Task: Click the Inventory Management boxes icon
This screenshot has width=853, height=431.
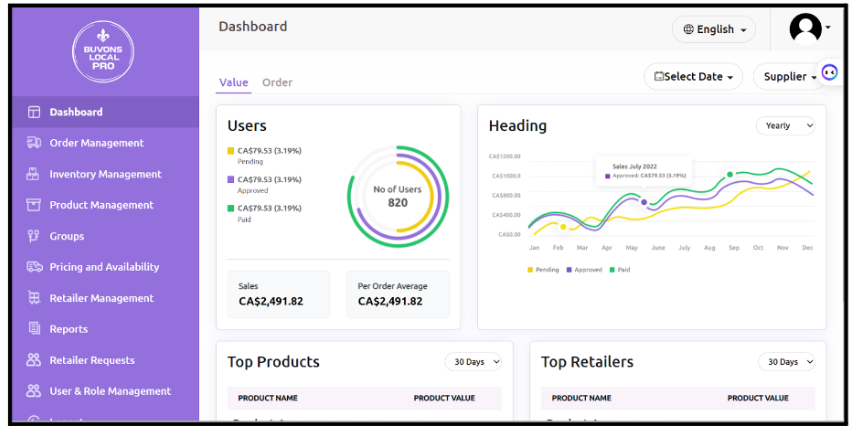Action: (x=33, y=174)
